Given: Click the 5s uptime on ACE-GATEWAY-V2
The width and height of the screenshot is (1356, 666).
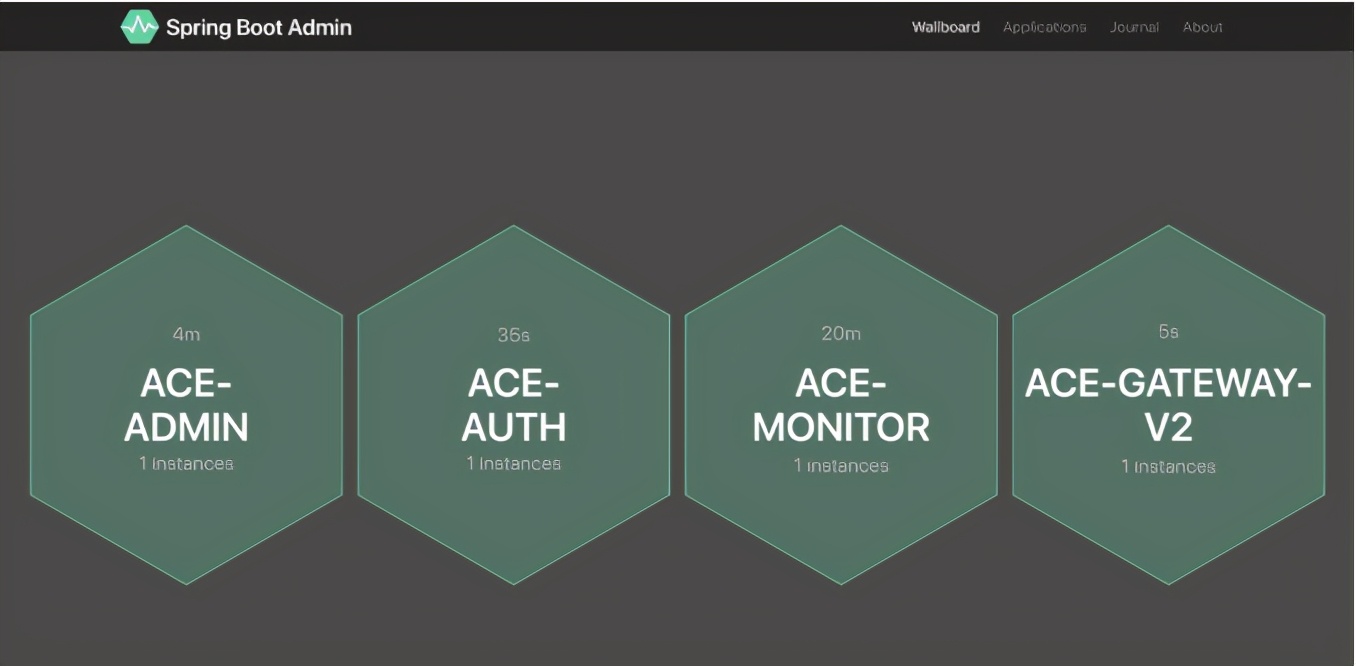Looking at the screenshot, I should pos(1168,332).
